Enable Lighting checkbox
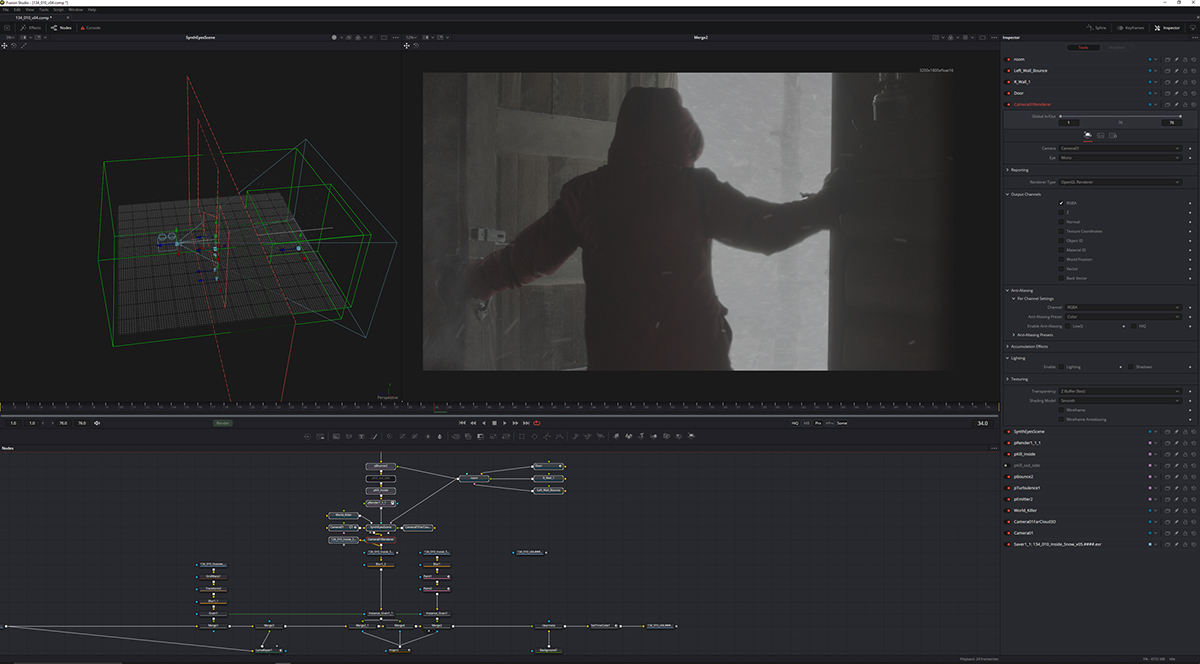Screen dimensions: 1200x664 click(x=1060, y=367)
